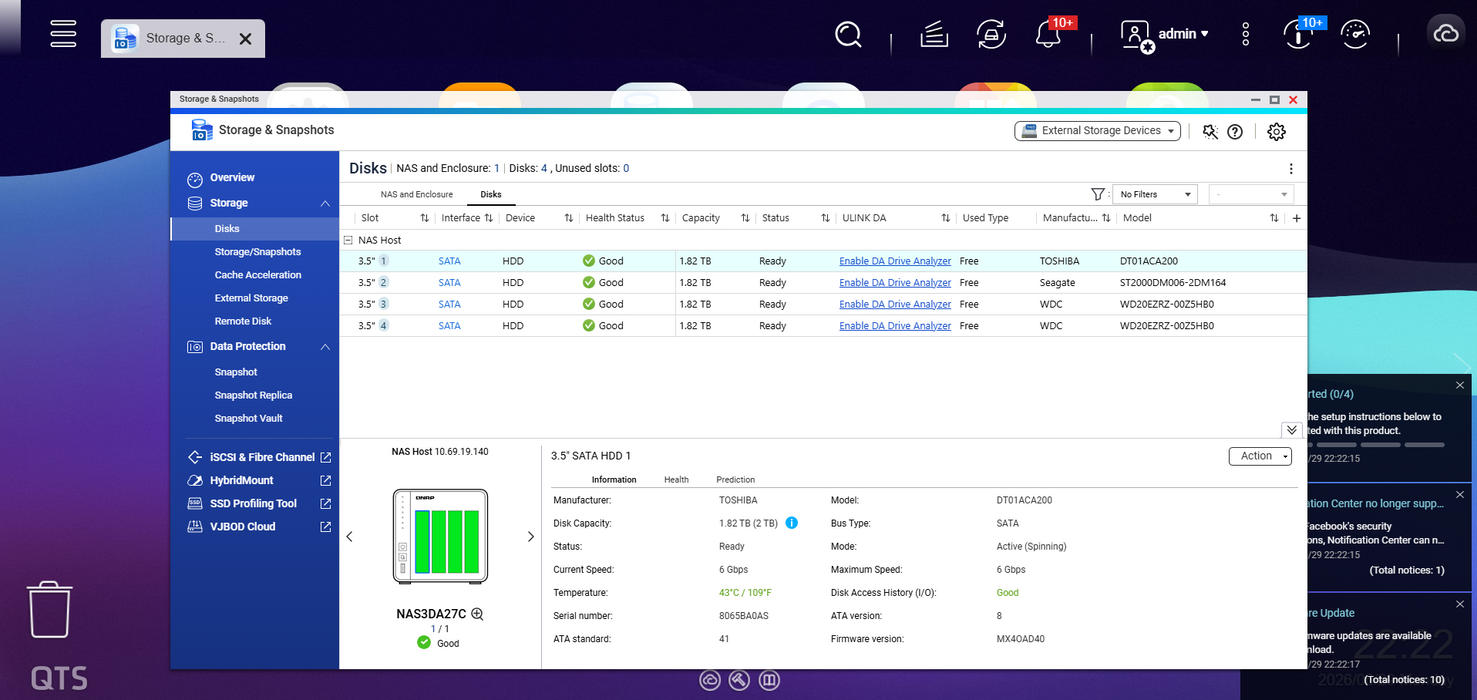Collapse the Data Protection sidebar section

point(325,347)
